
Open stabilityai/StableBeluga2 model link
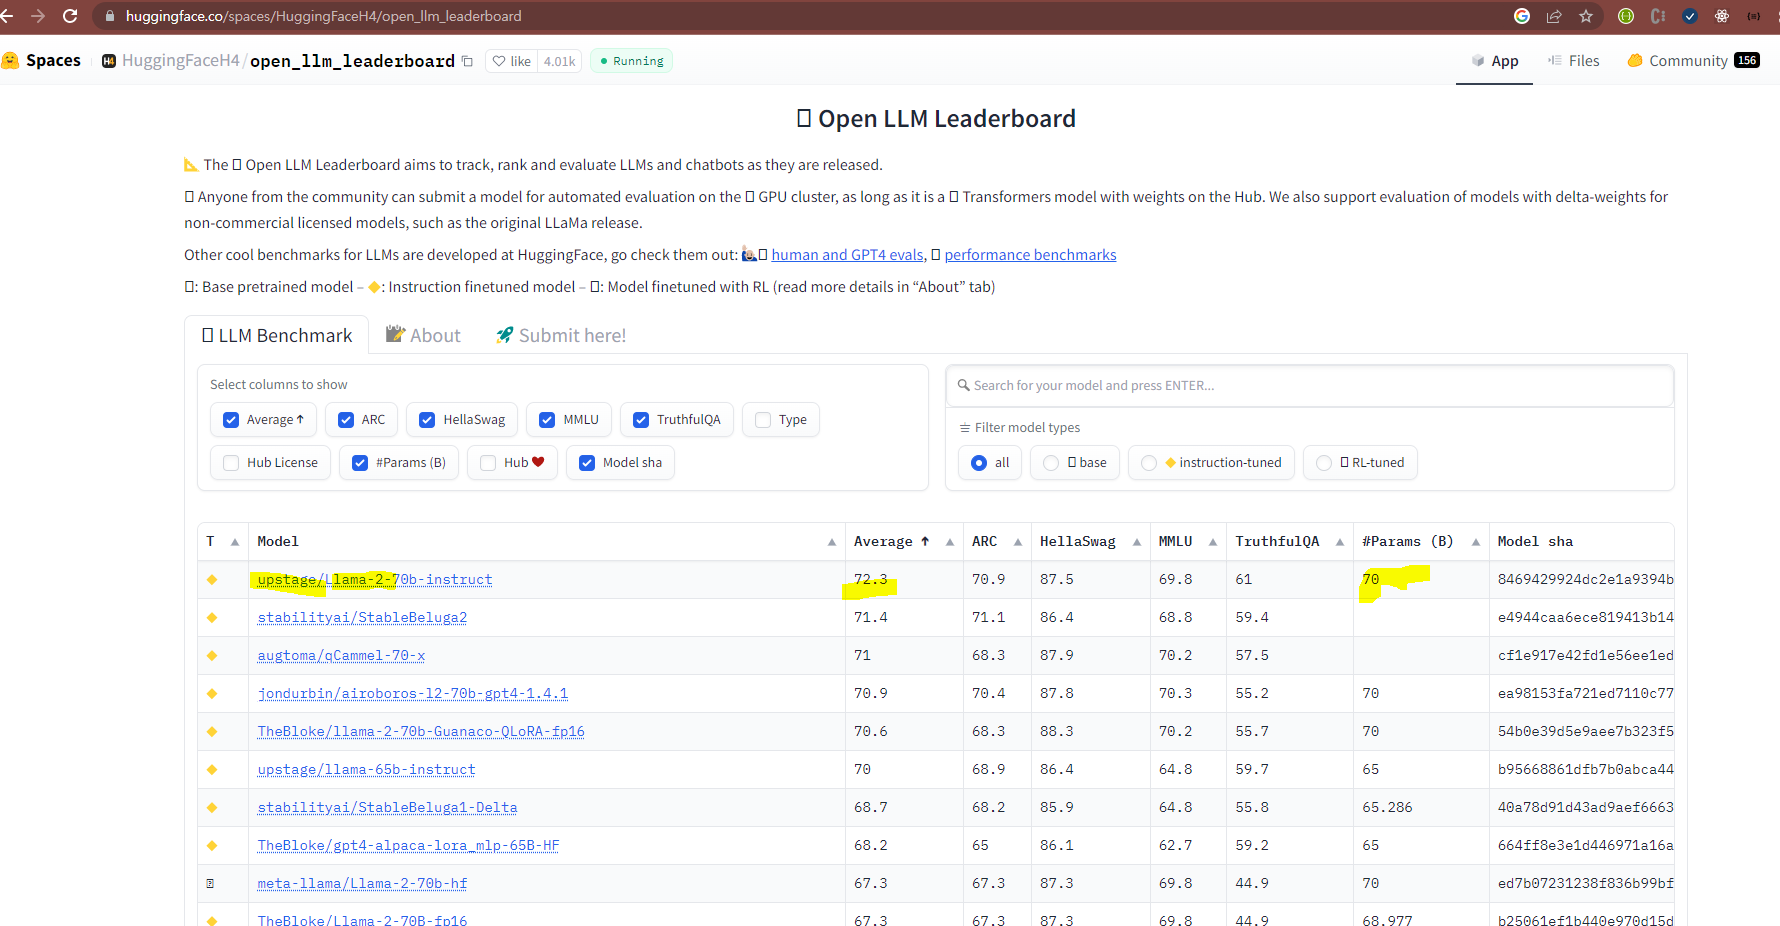[x=362, y=618]
